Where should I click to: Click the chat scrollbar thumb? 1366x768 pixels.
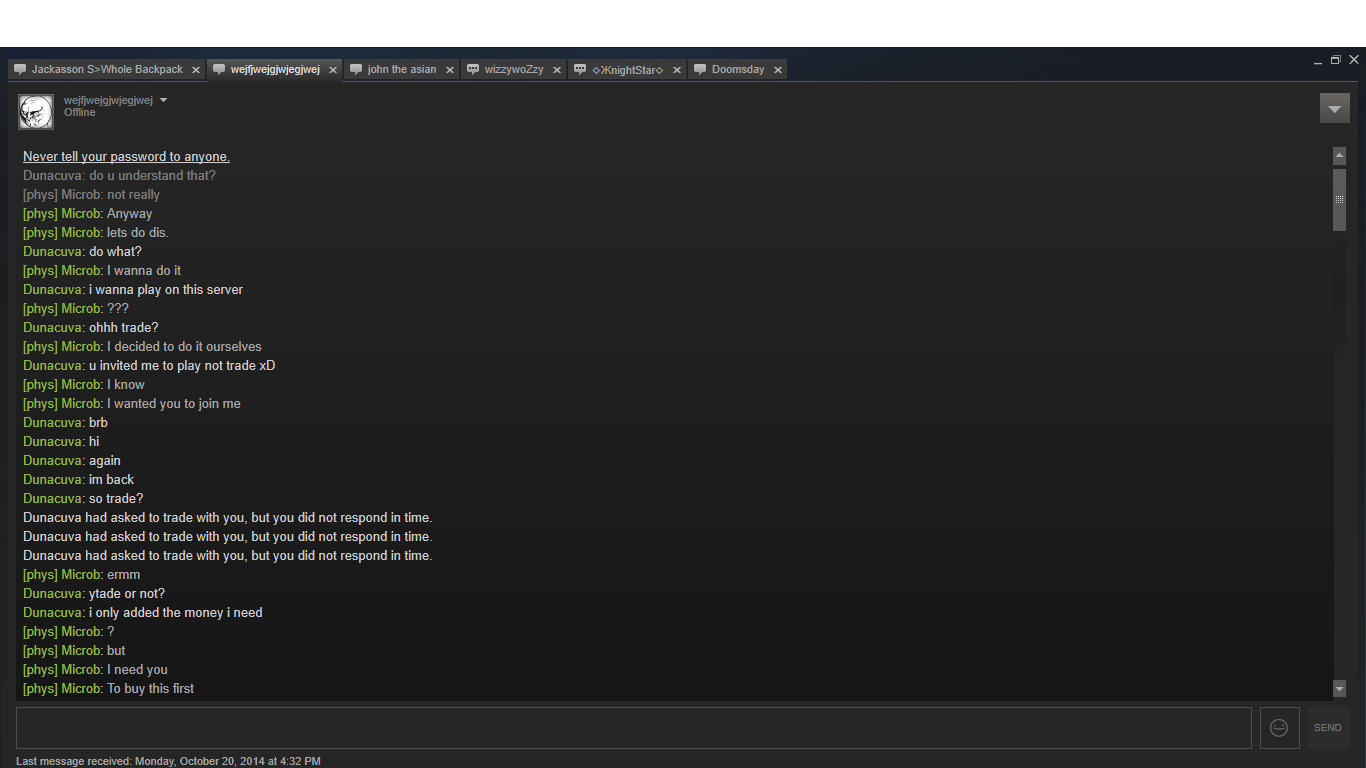click(1339, 199)
